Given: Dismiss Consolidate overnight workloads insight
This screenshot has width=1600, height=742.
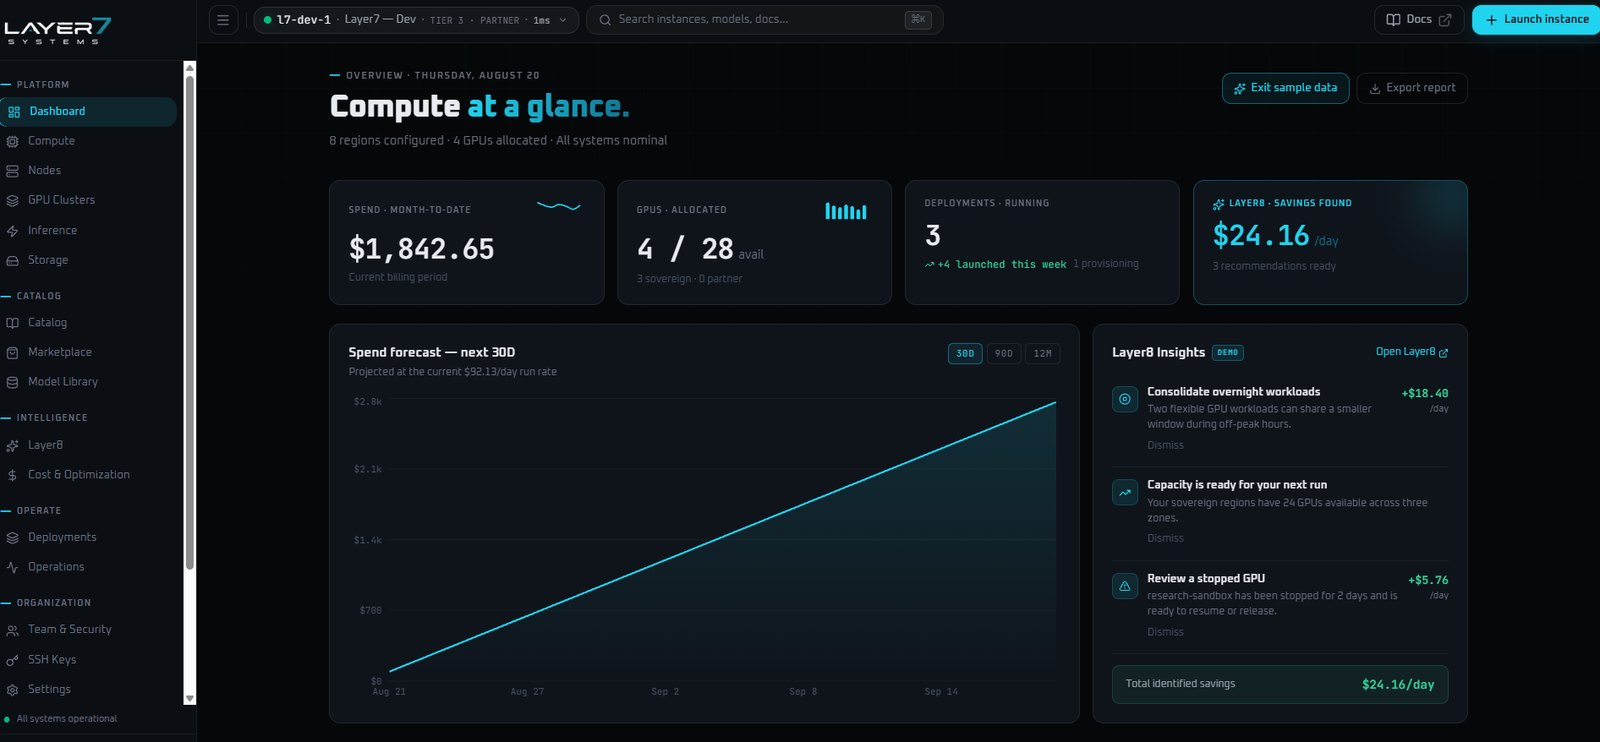Looking at the screenshot, I should point(1165,446).
